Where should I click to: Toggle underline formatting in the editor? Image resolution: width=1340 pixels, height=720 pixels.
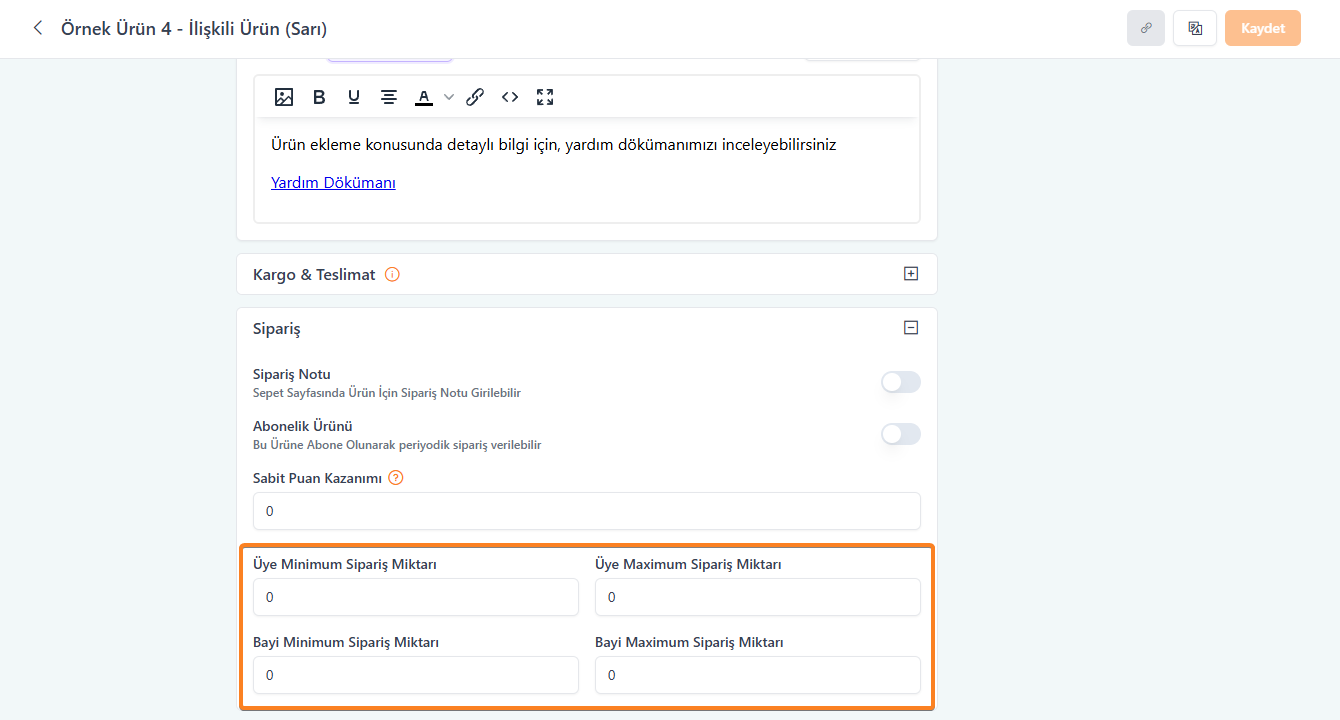pos(354,97)
